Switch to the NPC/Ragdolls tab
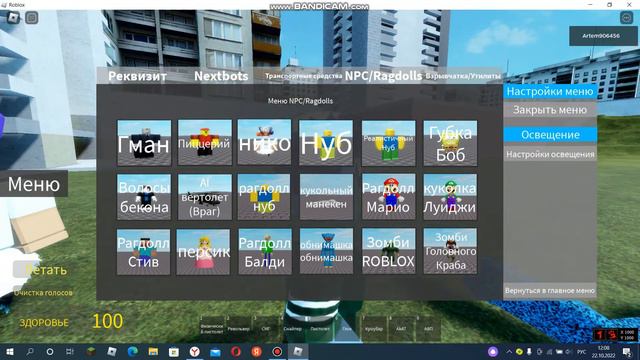 383,76
